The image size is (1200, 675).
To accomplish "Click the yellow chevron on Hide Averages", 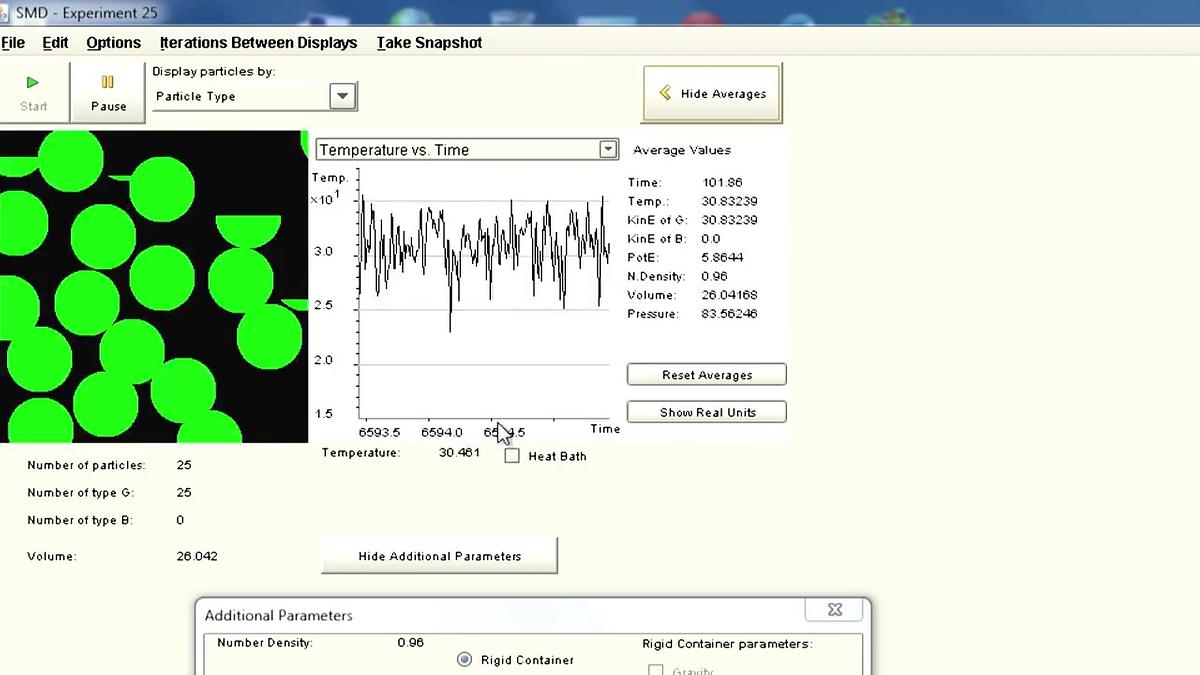I will click(x=665, y=92).
